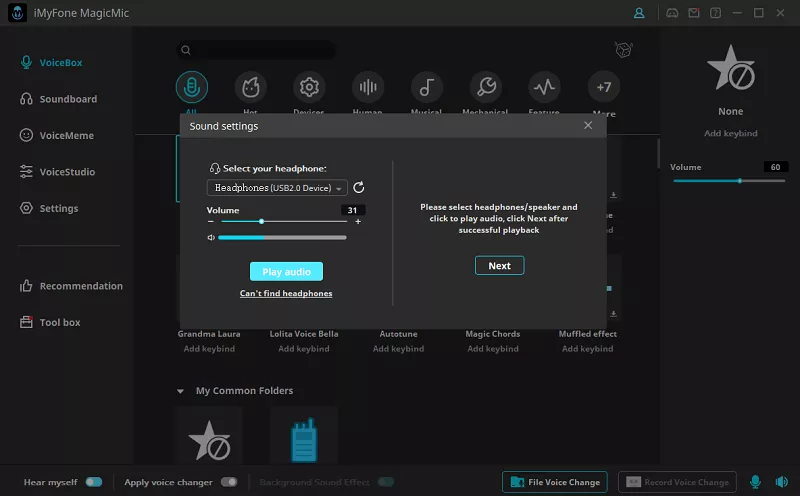
Task: Click the speaker output level bar
Action: pos(282,237)
